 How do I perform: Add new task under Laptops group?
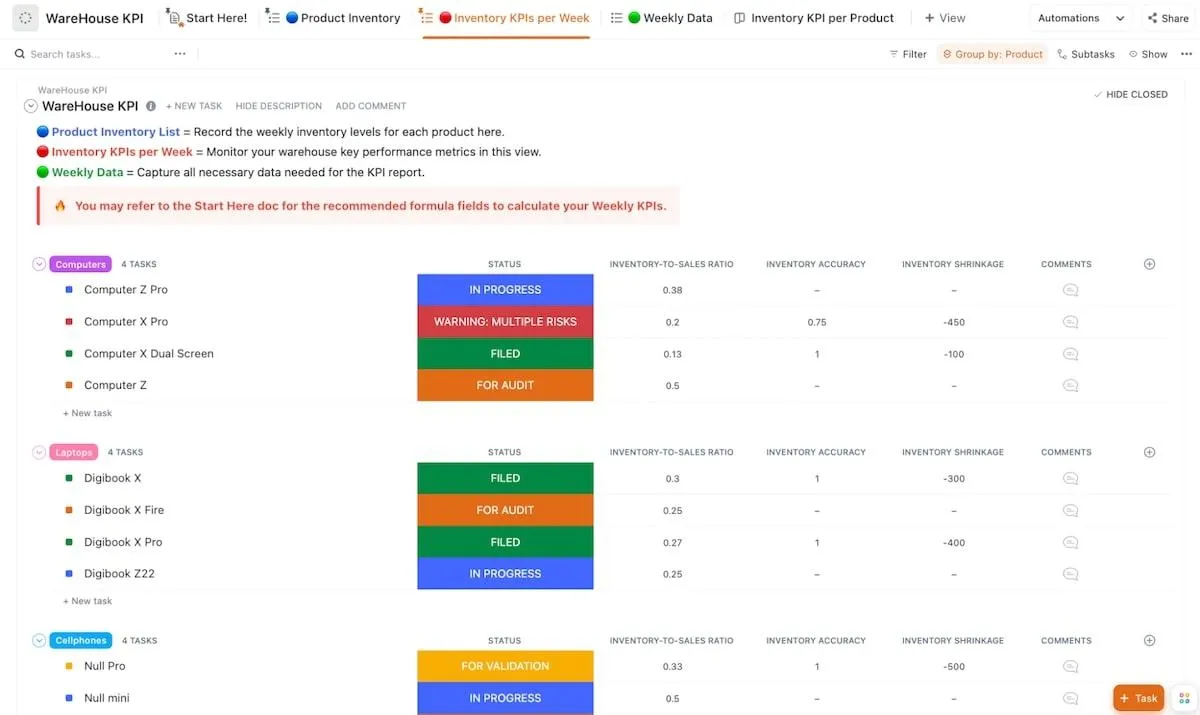pos(88,601)
